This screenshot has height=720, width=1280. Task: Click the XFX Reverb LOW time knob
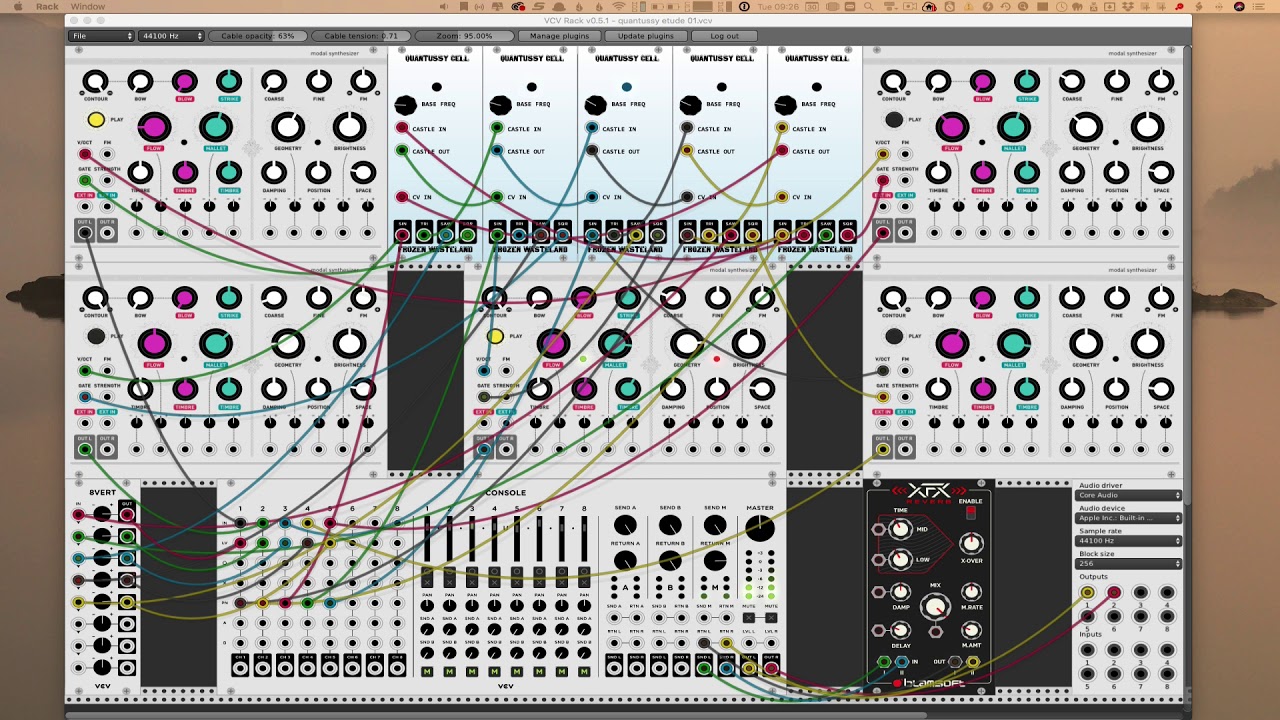pyautogui.click(x=900, y=559)
